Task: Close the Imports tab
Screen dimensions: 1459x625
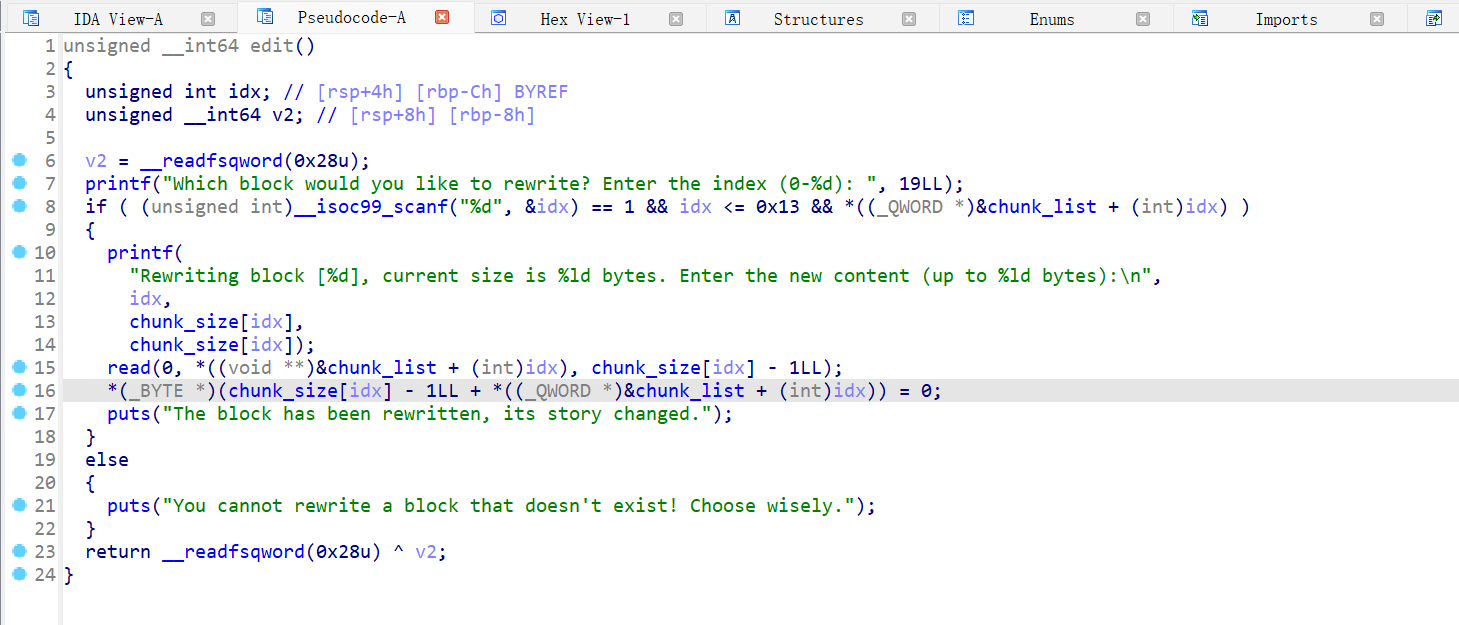Action: (1377, 18)
